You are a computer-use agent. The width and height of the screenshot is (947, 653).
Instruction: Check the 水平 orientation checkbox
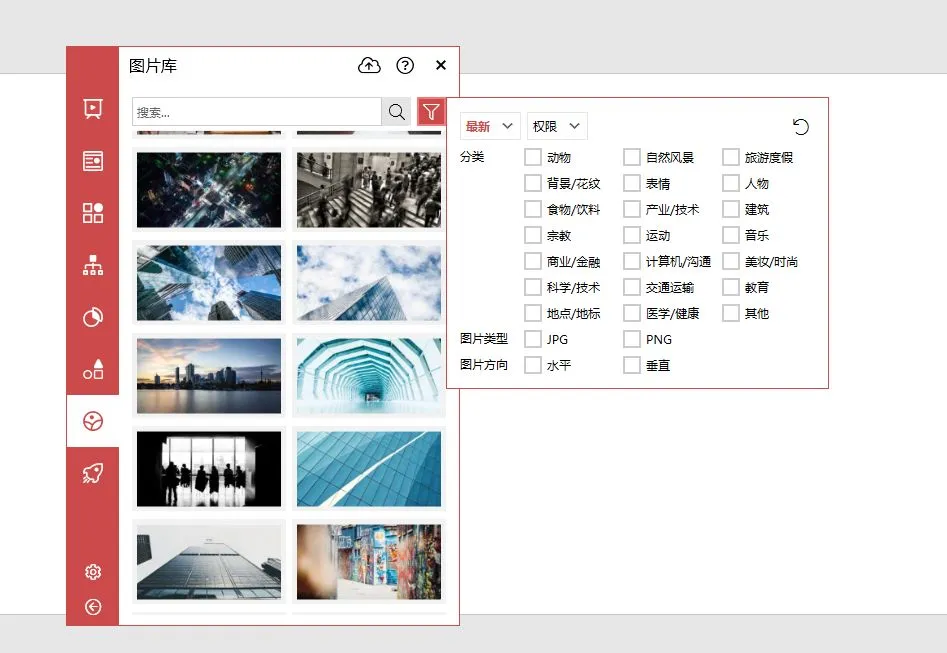click(x=533, y=365)
